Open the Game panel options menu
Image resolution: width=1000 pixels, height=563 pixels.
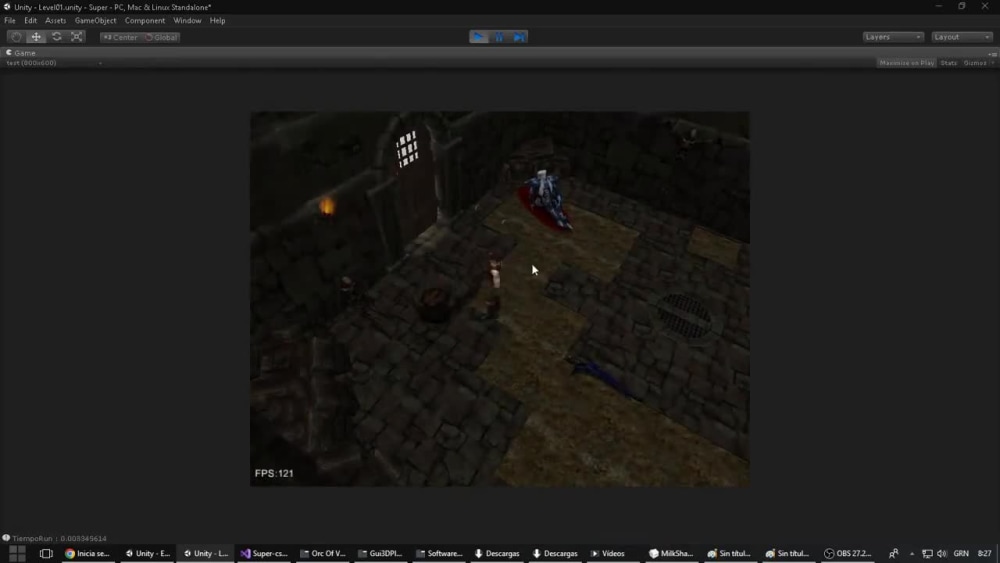992,54
